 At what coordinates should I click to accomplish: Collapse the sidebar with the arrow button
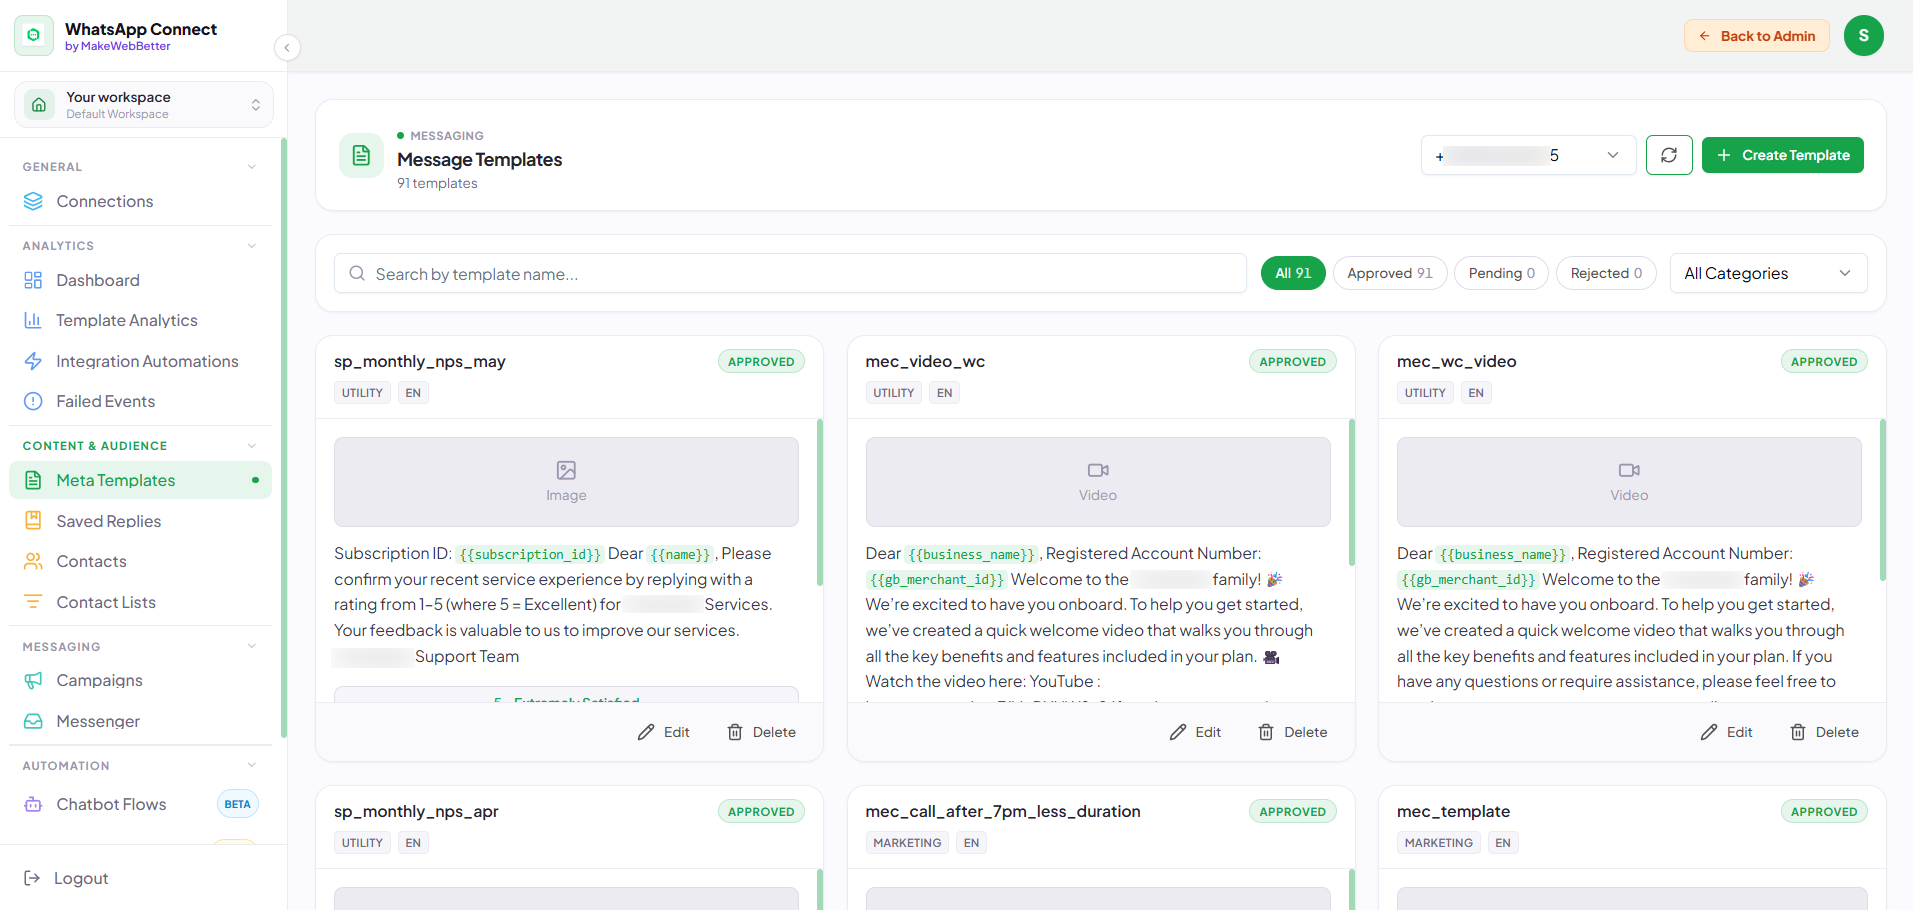(287, 48)
